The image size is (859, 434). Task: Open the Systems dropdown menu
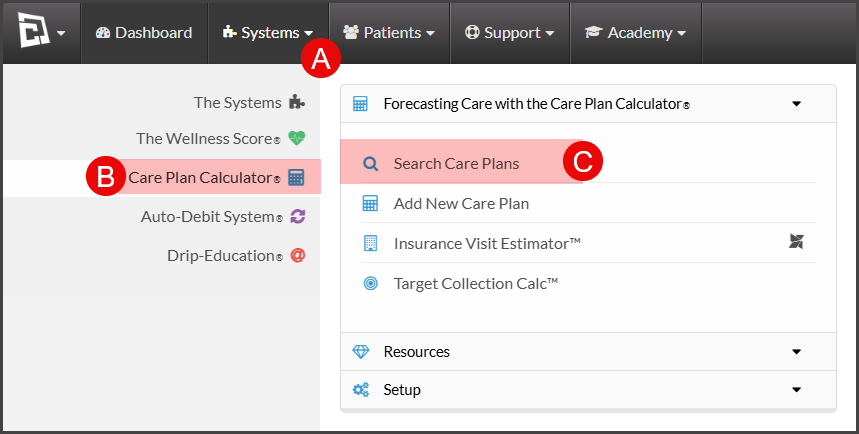(x=268, y=33)
